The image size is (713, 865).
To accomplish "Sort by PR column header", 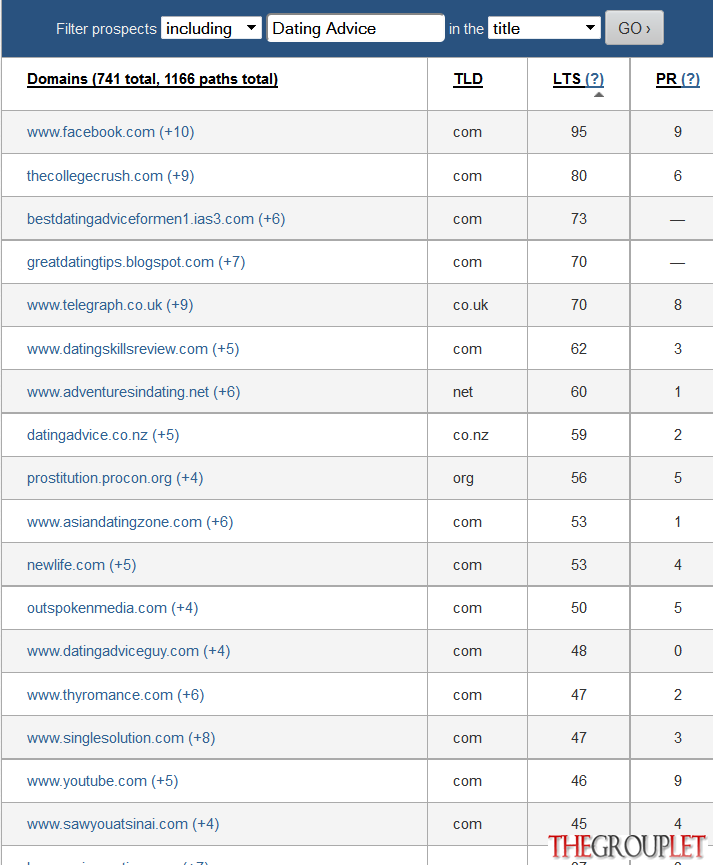I will coord(666,79).
